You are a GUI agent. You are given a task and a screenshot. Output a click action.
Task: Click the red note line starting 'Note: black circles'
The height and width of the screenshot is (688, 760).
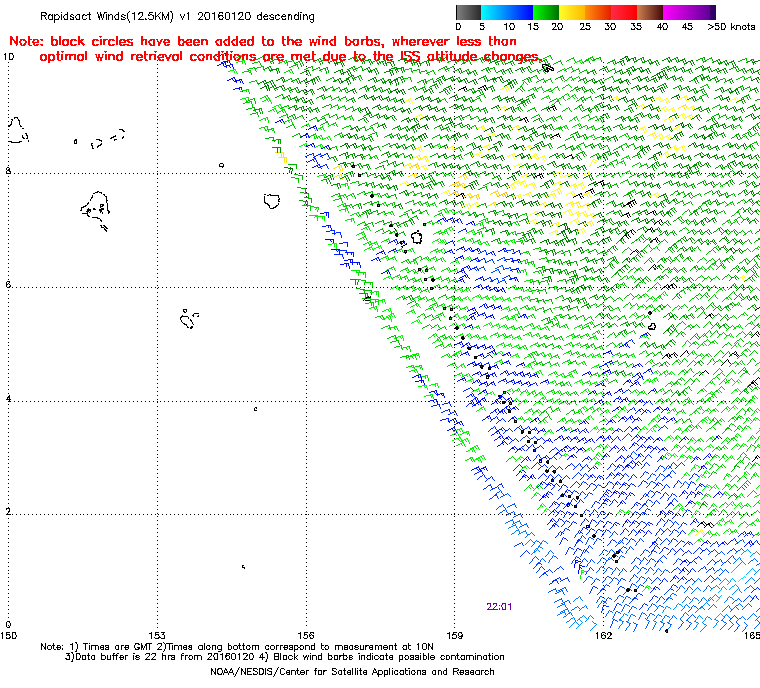click(263, 41)
